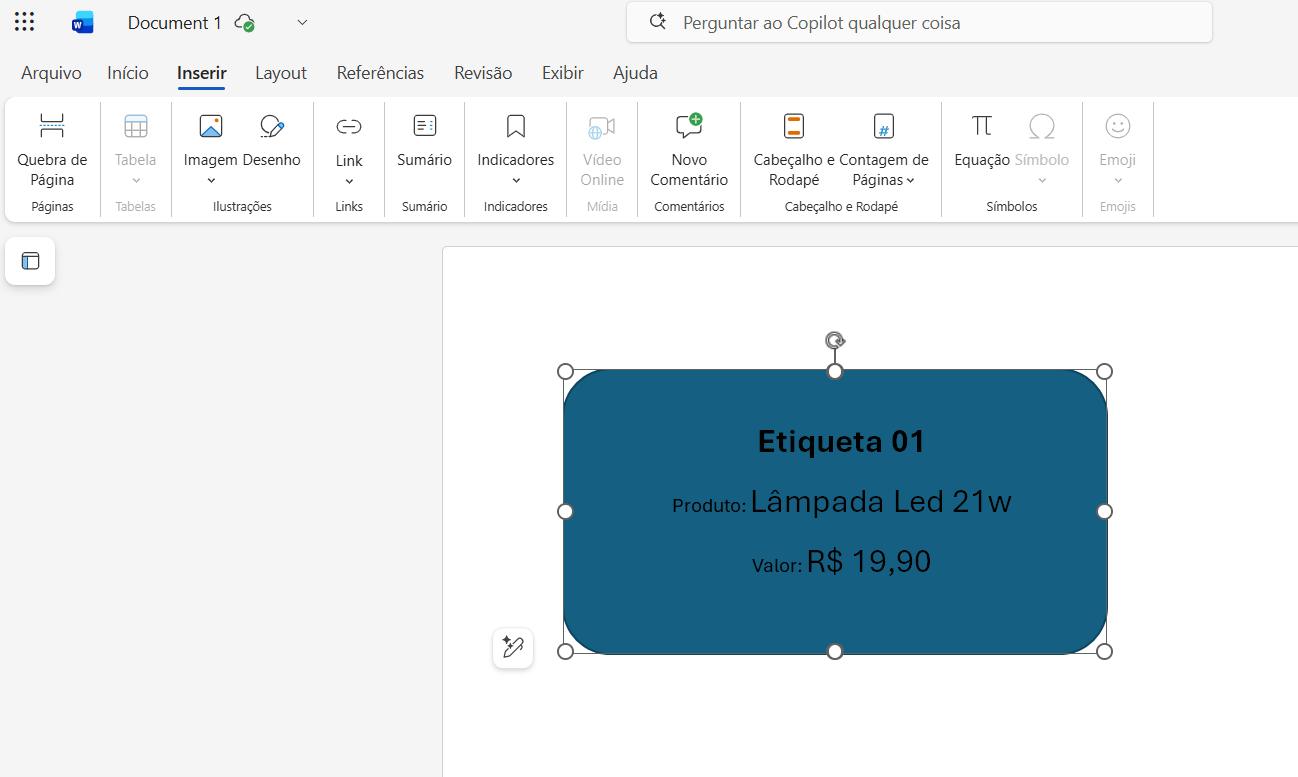Open the app launcher grid icon
This screenshot has width=1298, height=777.
tap(25, 22)
